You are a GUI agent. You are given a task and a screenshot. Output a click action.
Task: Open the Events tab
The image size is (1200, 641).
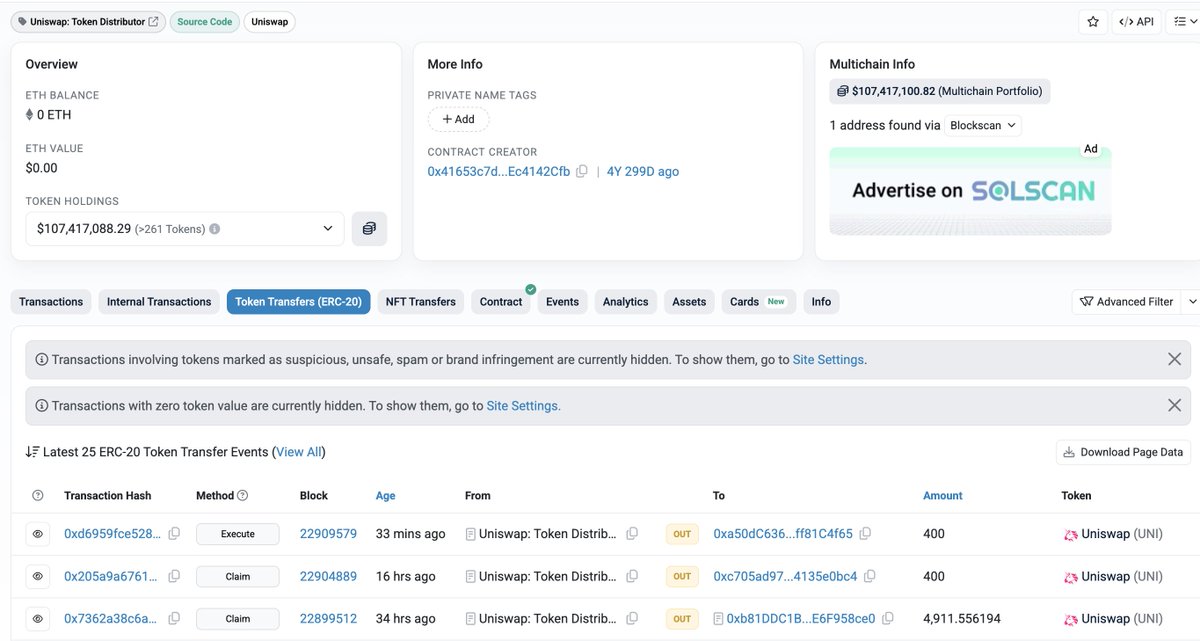(562, 302)
